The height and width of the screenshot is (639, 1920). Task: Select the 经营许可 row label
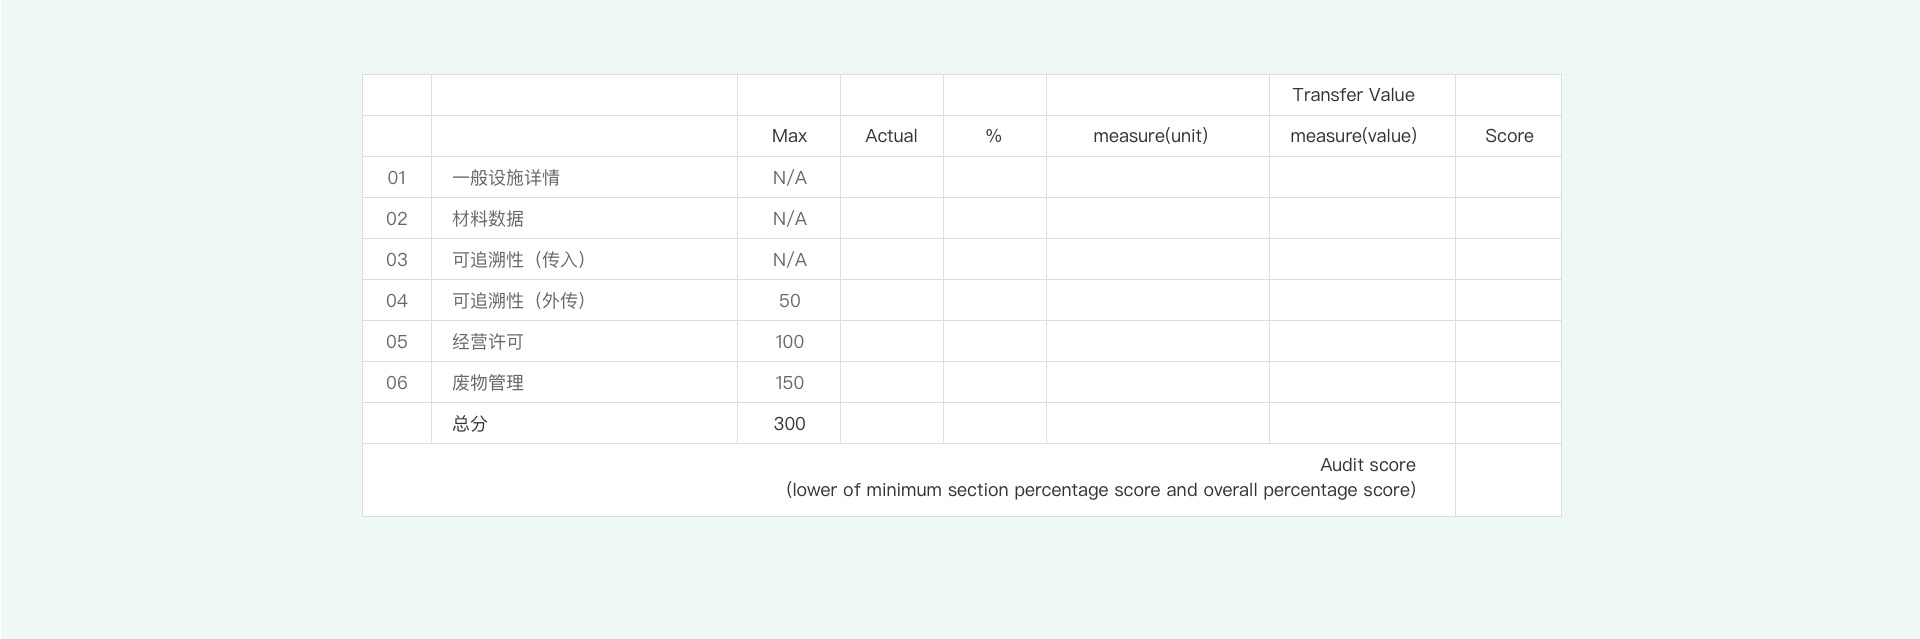click(x=488, y=342)
